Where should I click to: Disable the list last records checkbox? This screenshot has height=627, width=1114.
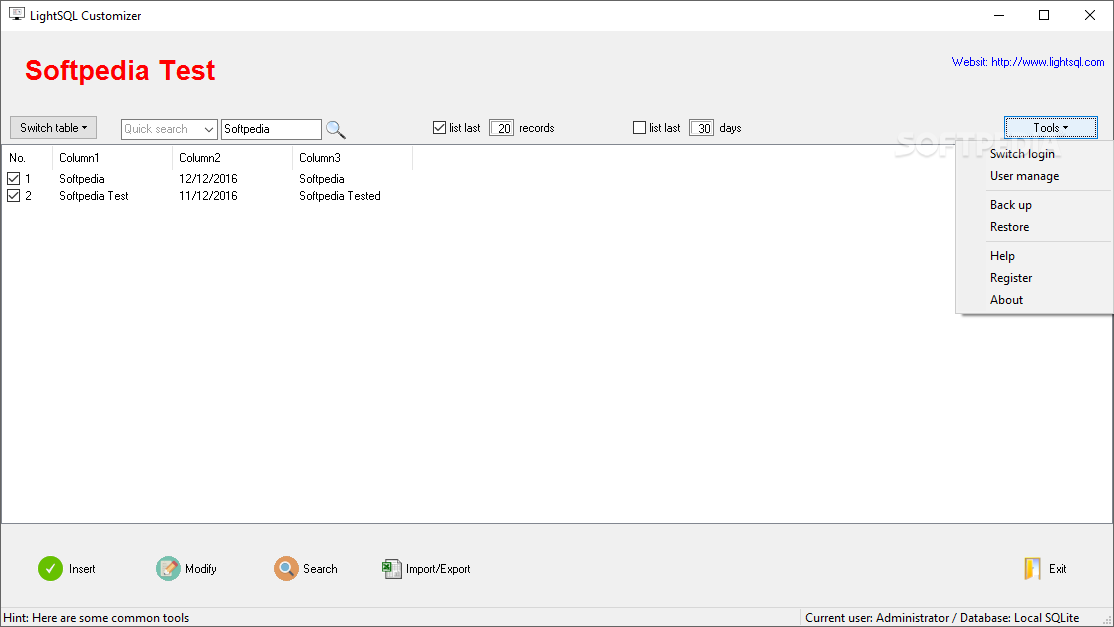(439, 128)
